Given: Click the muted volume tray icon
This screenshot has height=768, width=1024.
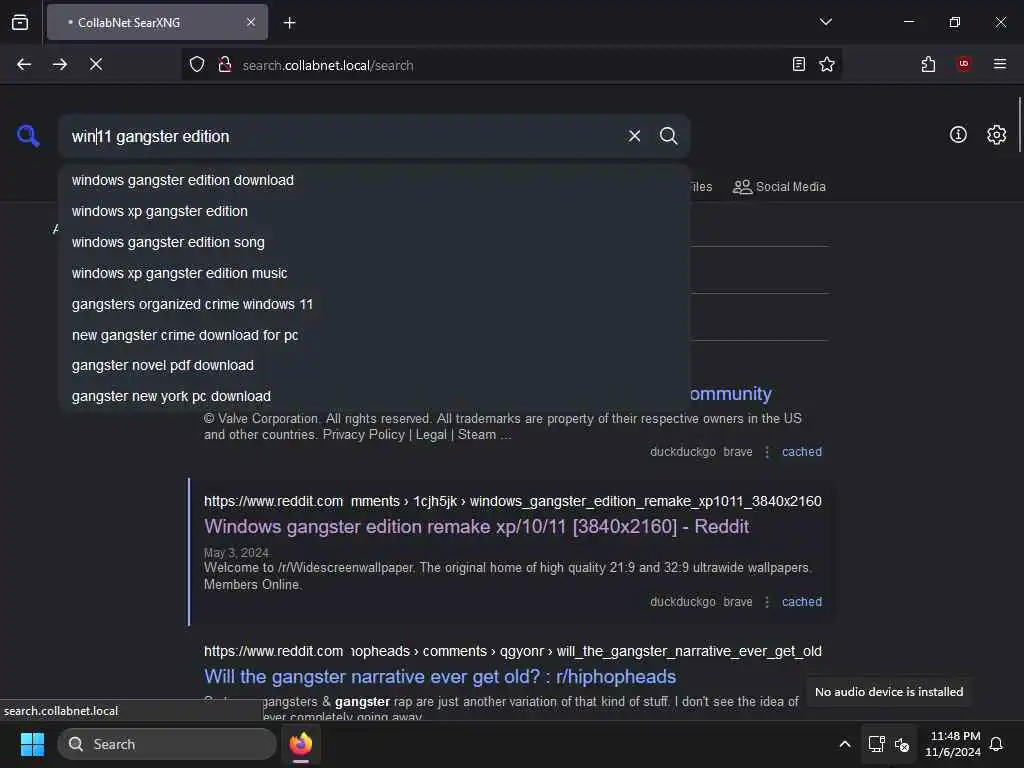Looking at the screenshot, I should pyautogui.click(x=902, y=744).
